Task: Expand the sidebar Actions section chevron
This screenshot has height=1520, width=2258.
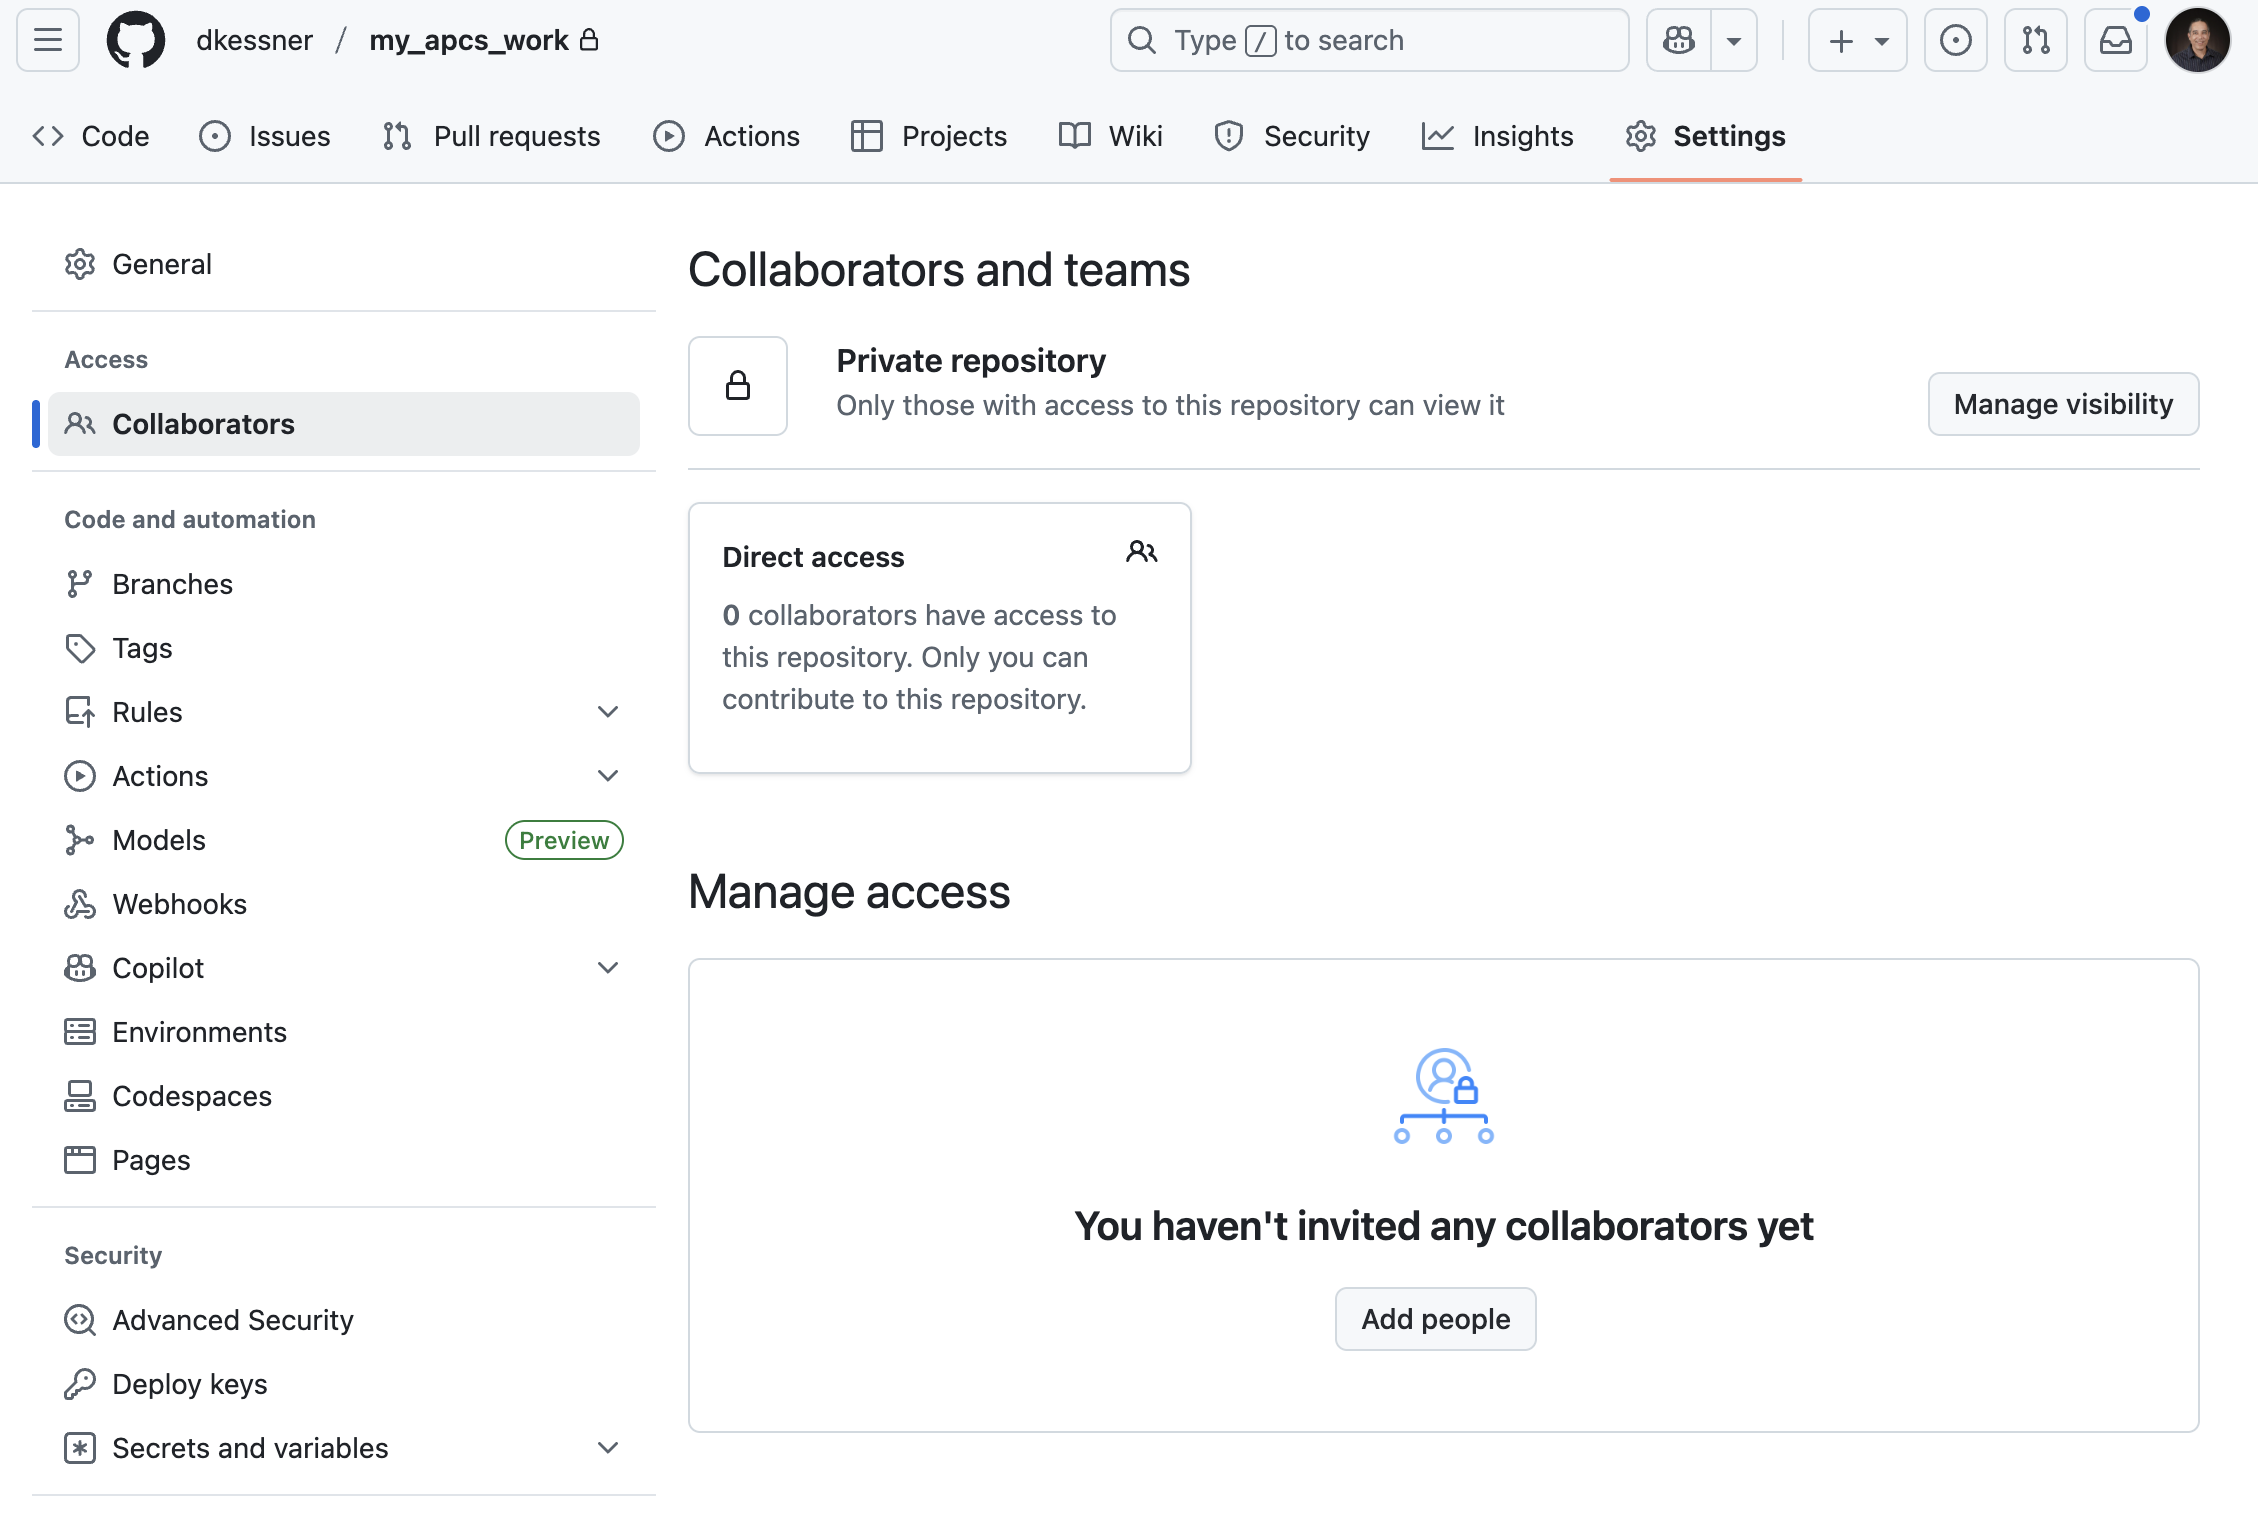Action: pos(608,776)
